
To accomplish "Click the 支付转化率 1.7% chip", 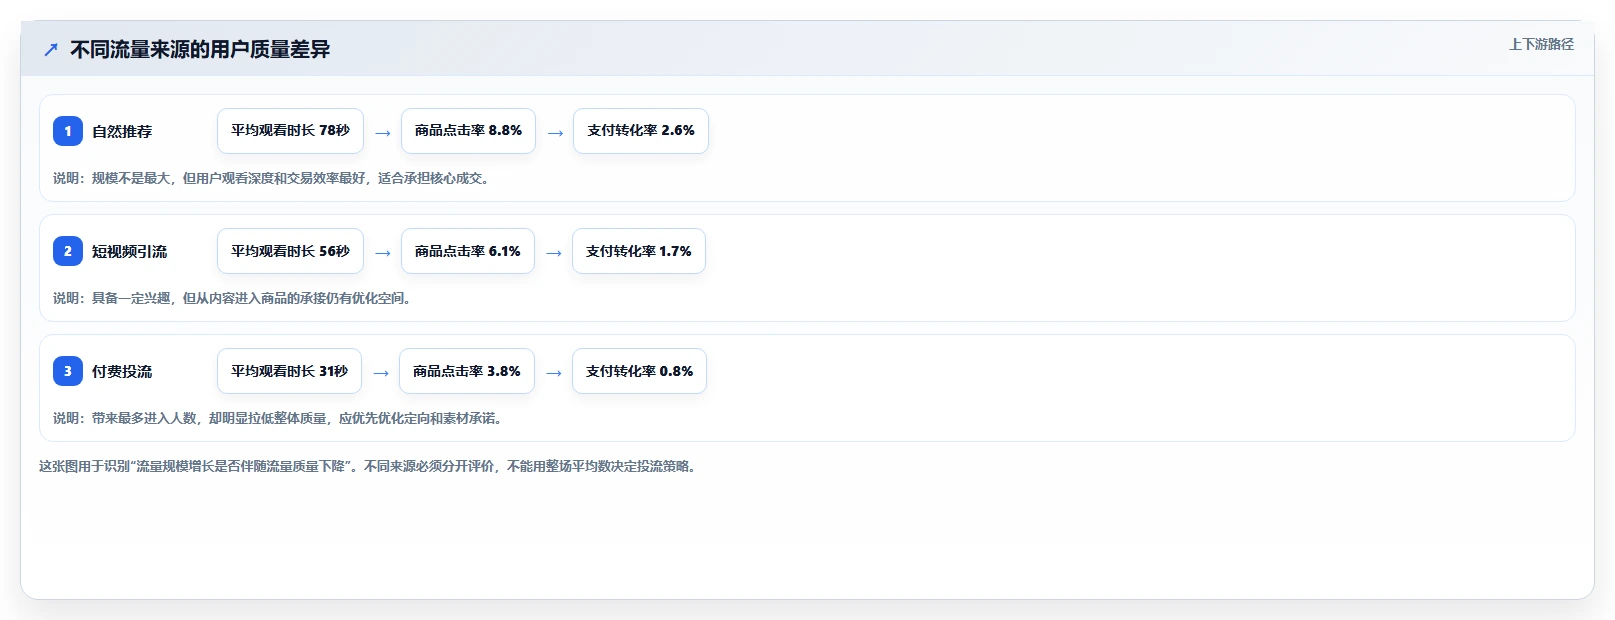I will coord(639,251).
